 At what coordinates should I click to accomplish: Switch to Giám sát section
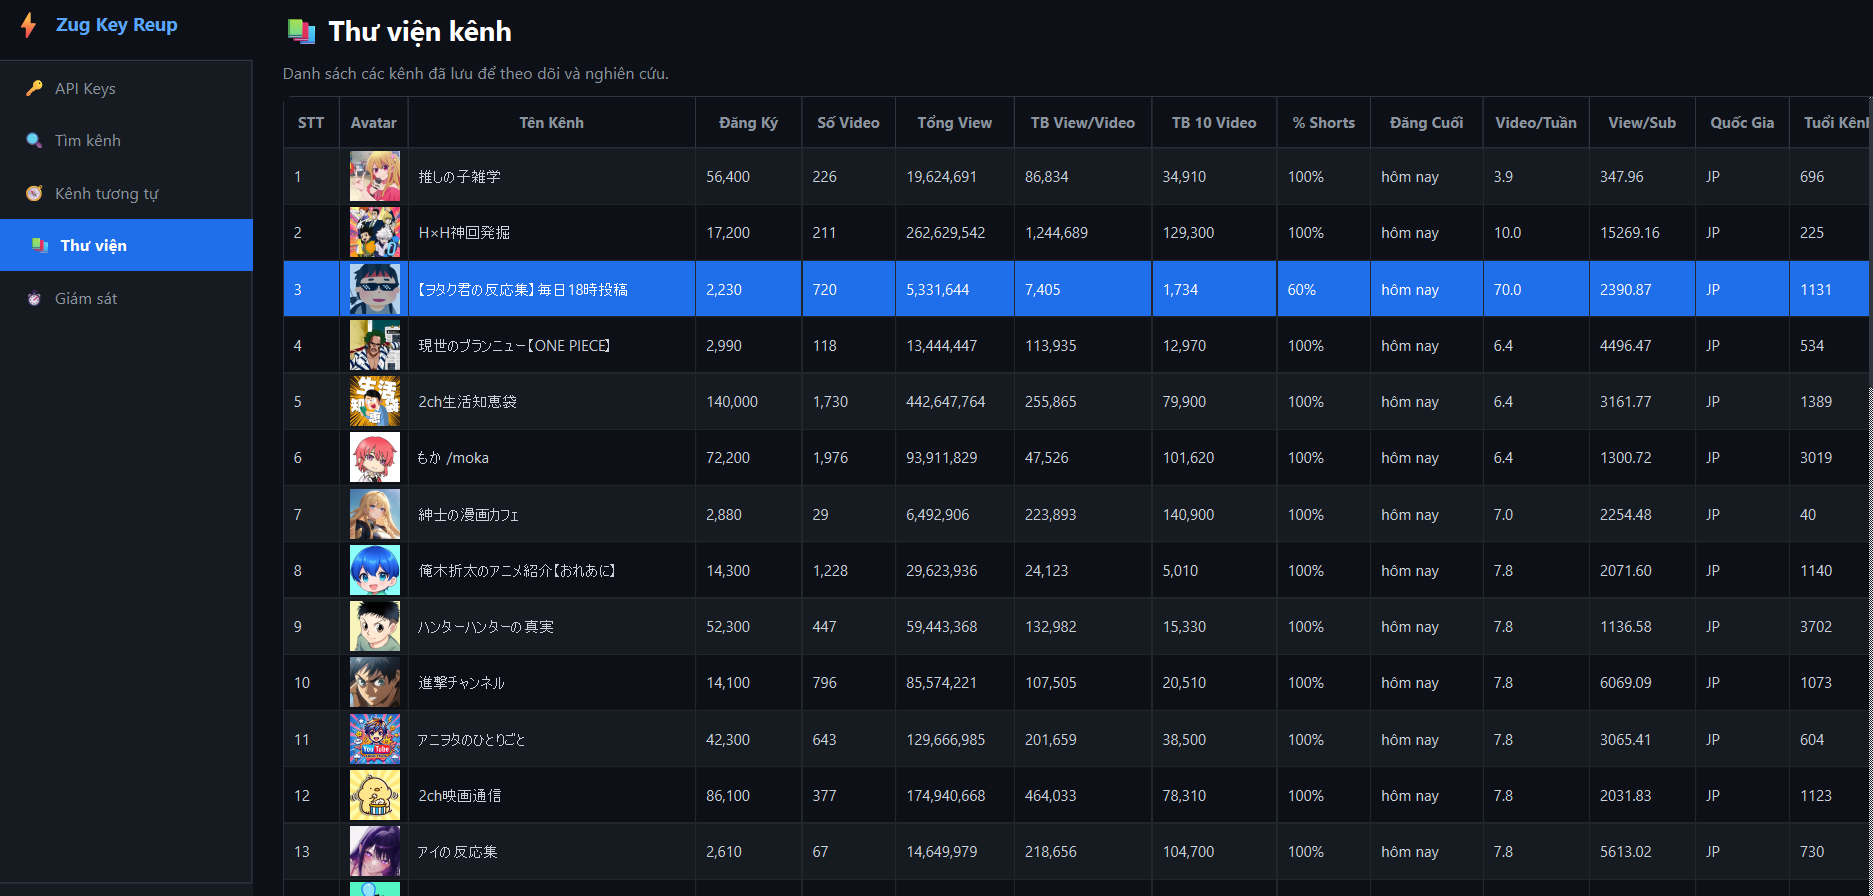pos(126,298)
